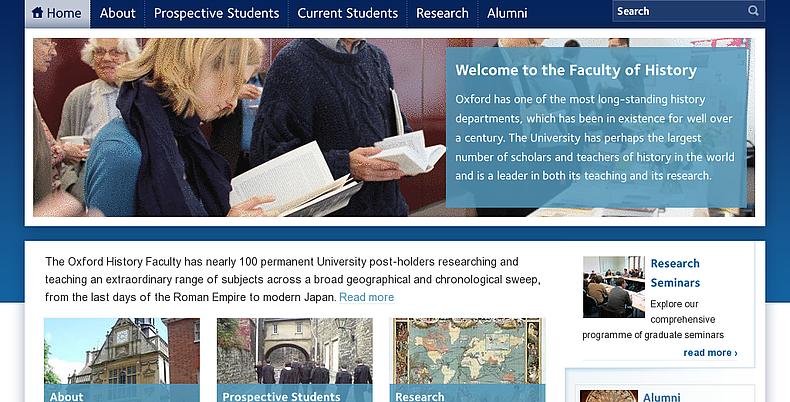Click the Alumni sidebar thumbnail image
The height and width of the screenshot is (402, 790).
point(608,396)
